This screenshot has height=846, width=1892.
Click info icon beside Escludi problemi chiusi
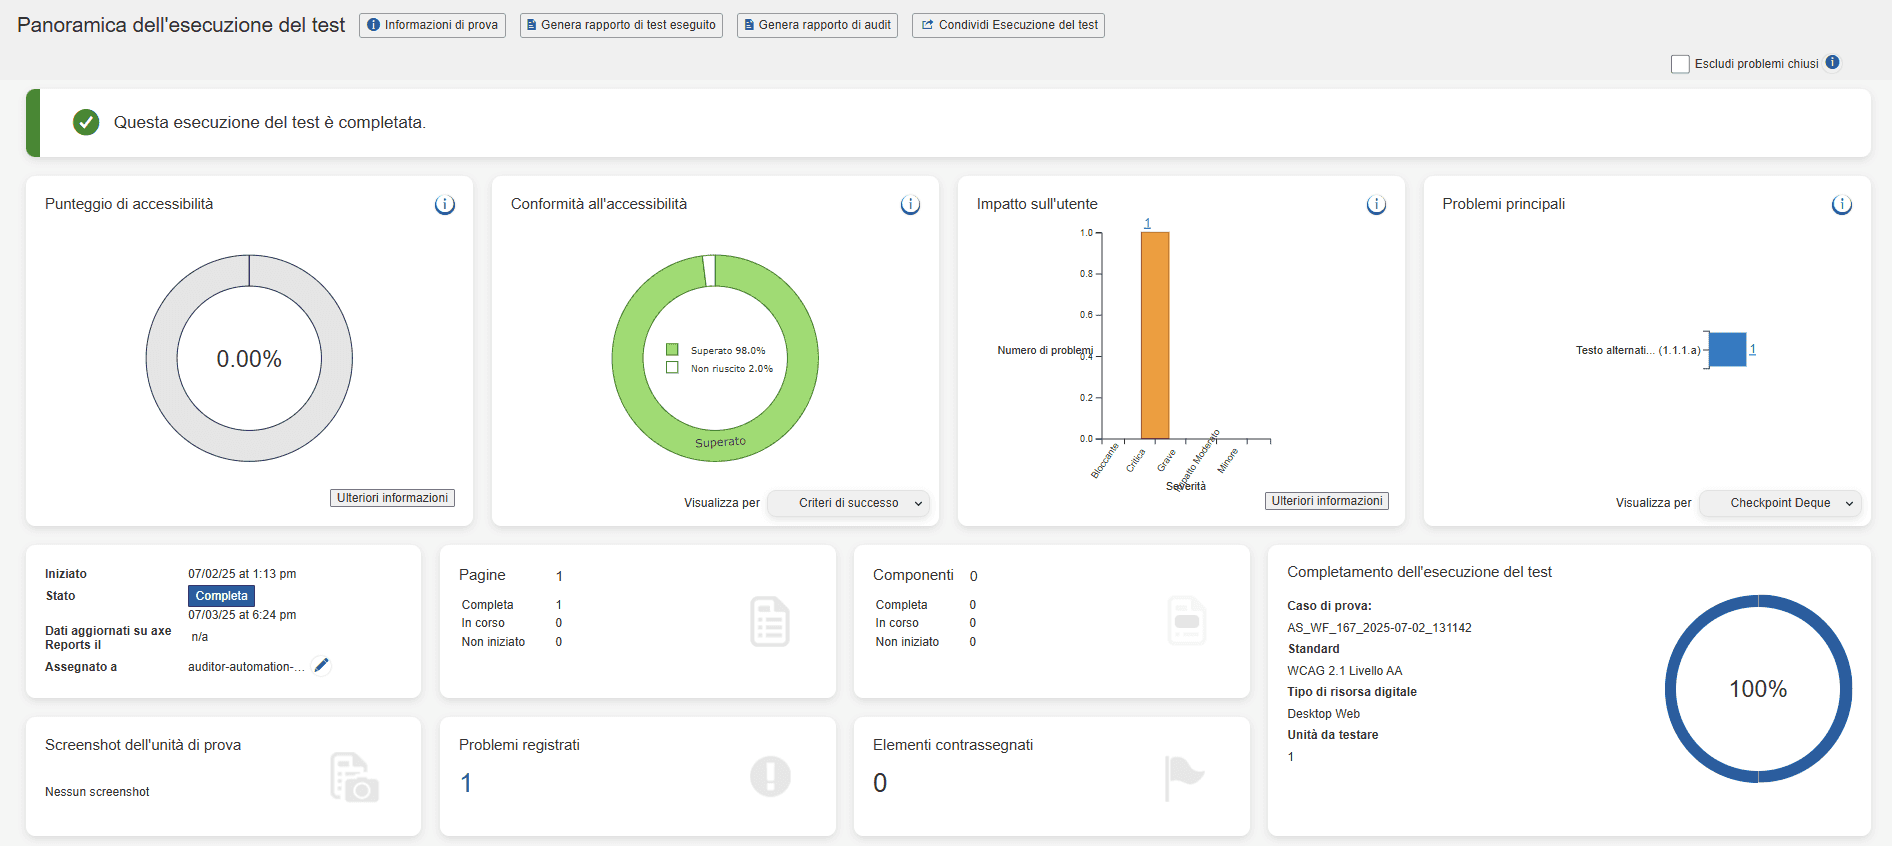(x=1832, y=62)
